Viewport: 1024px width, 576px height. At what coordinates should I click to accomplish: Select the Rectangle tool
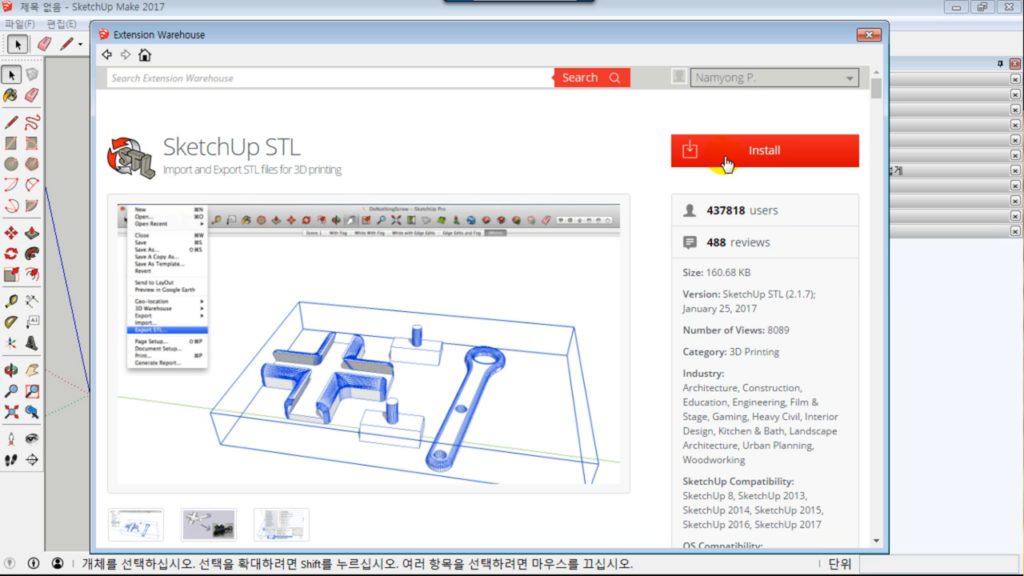tap(11, 143)
